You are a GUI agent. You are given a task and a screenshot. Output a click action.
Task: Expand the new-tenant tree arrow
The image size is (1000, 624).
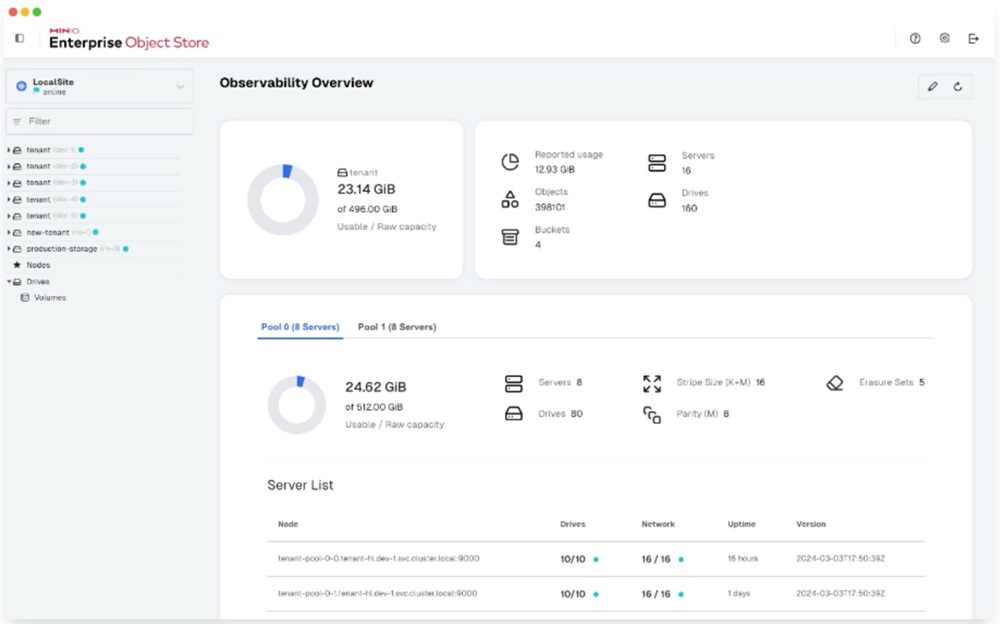pos(9,232)
